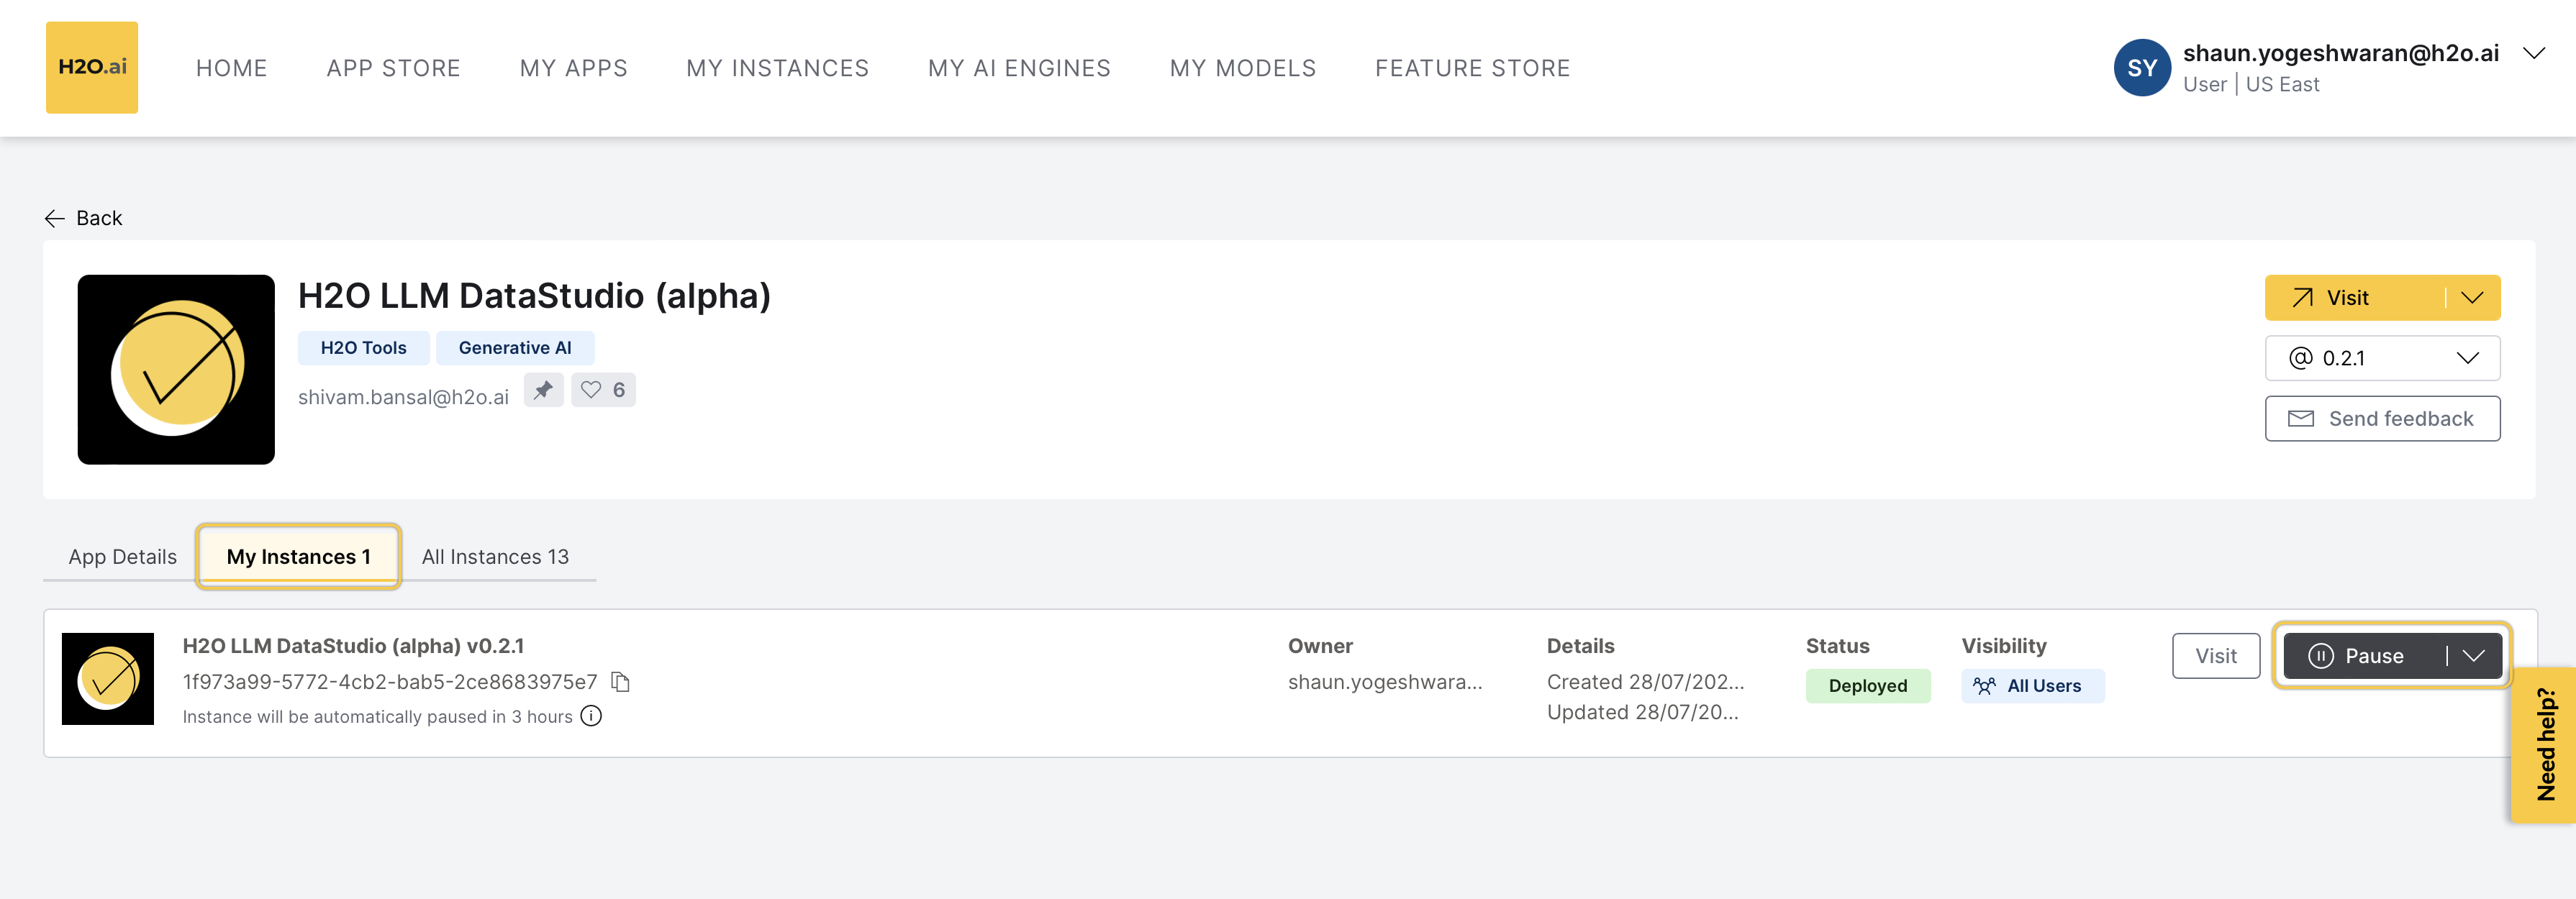Screen dimensions: 2576x899
Task: Navigate to MY INSTANCES in top bar
Action: tap(777, 68)
